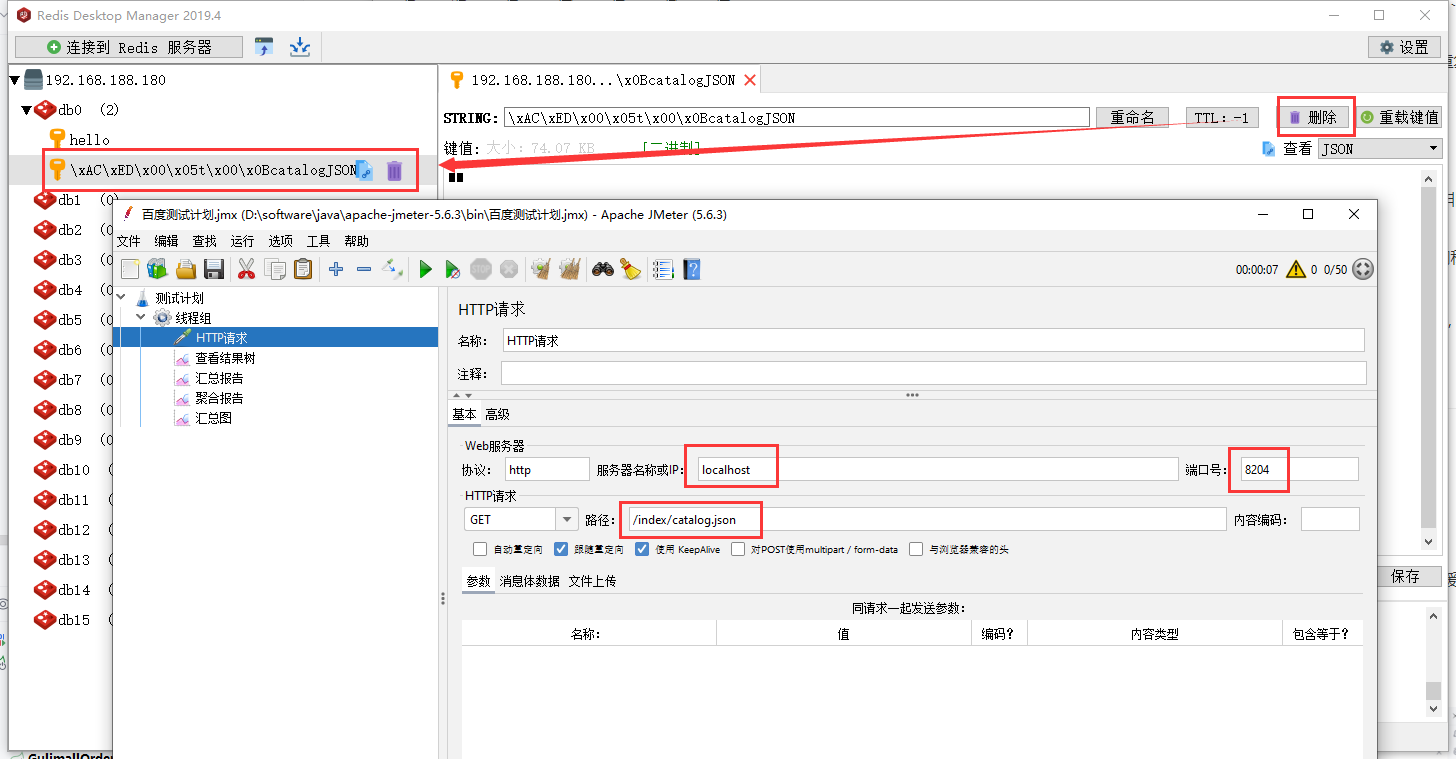Open the JSON view format dropdown in Redis
The height and width of the screenshot is (759, 1456).
point(1380,148)
